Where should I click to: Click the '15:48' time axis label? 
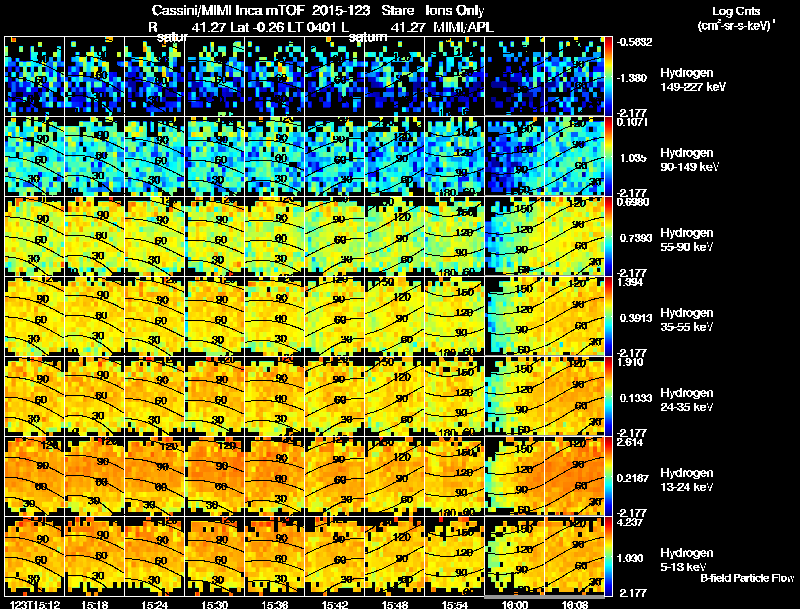point(394,604)
